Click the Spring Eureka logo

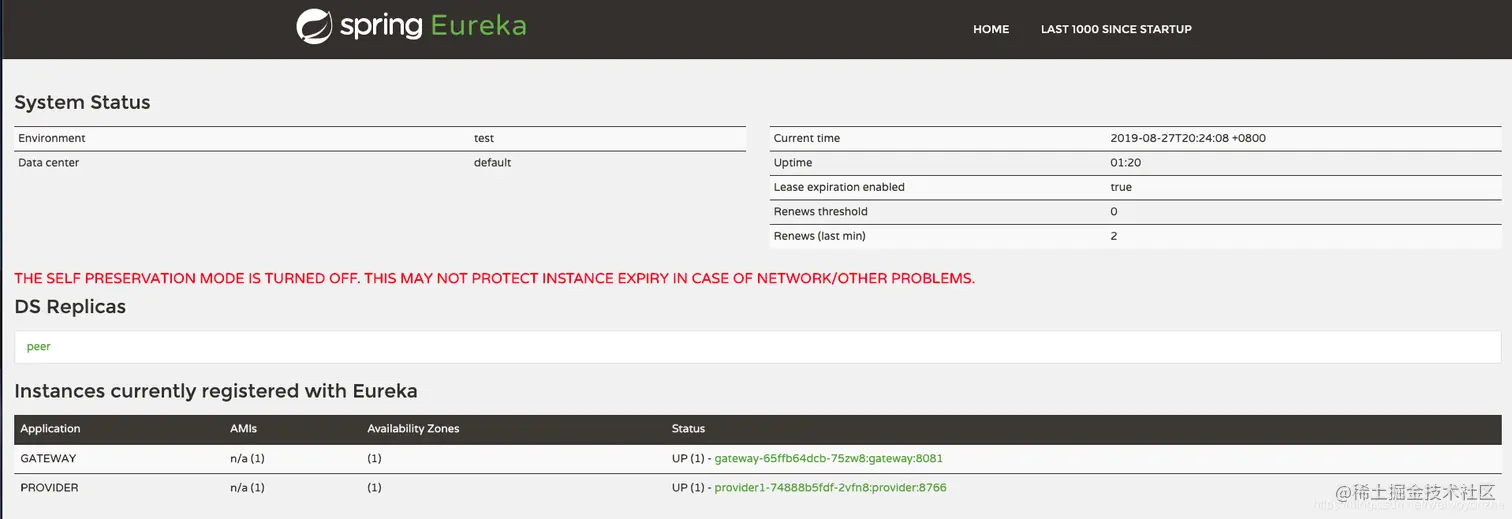coord(411,26)
